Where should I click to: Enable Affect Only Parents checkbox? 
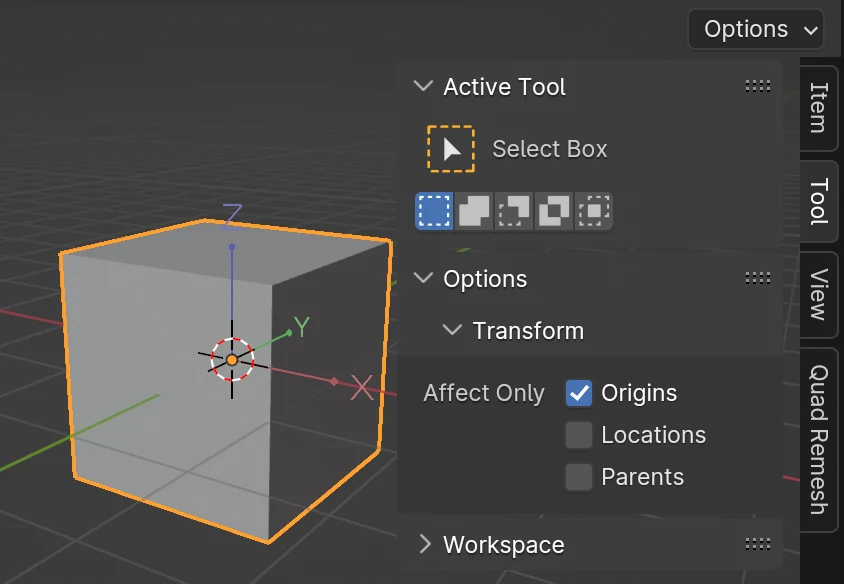579,478
